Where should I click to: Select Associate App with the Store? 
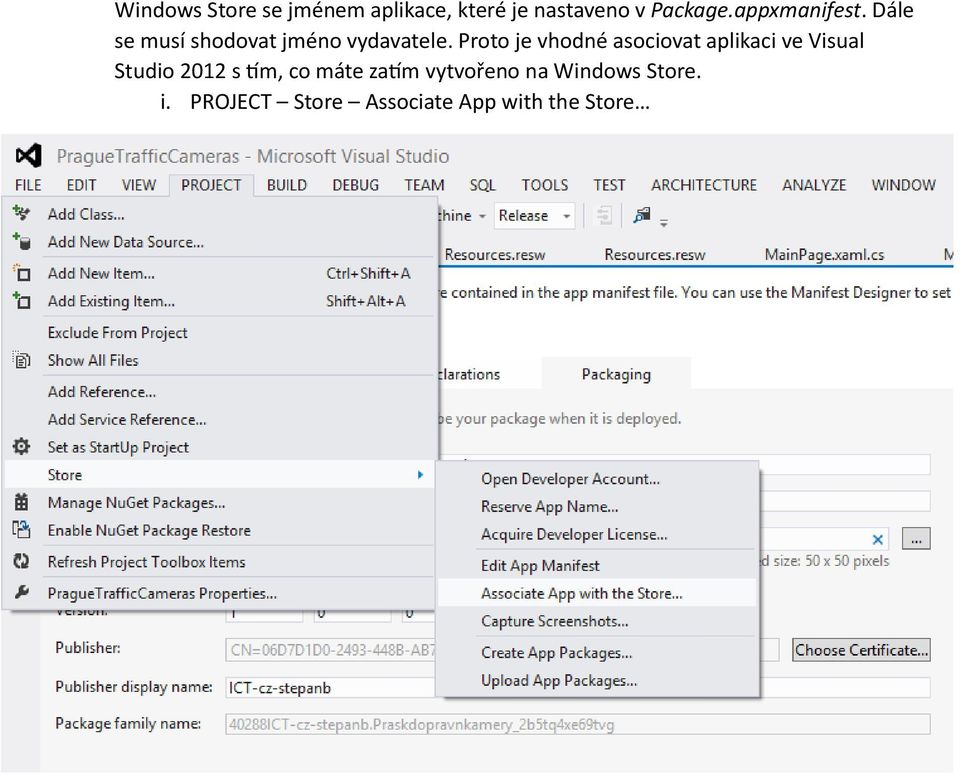pyautogui.click(x=597, y=593)
